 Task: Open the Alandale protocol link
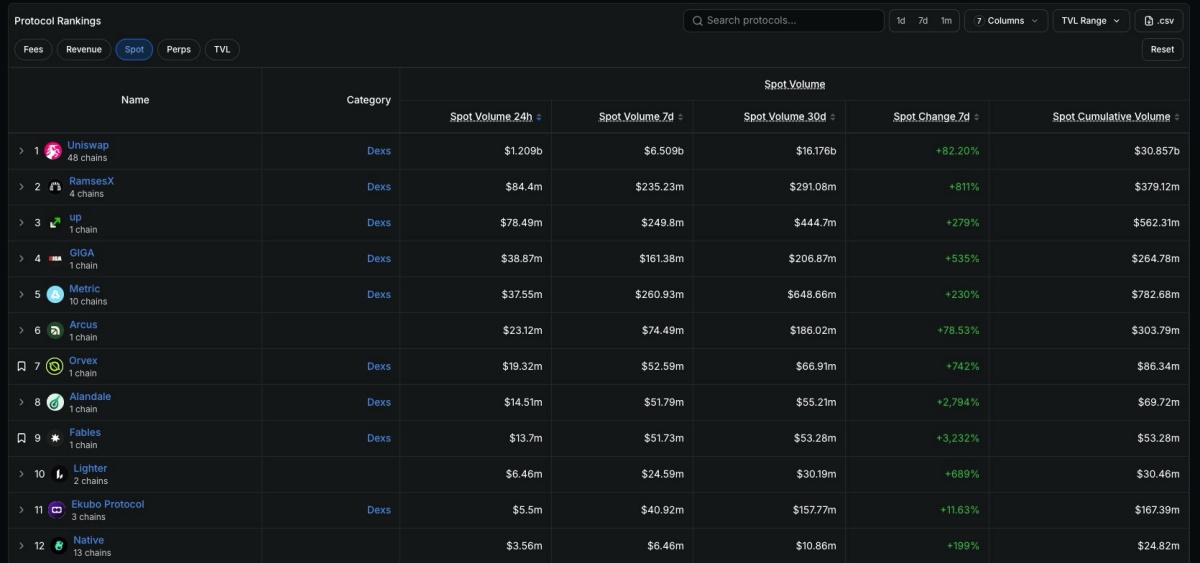point(90,397)
